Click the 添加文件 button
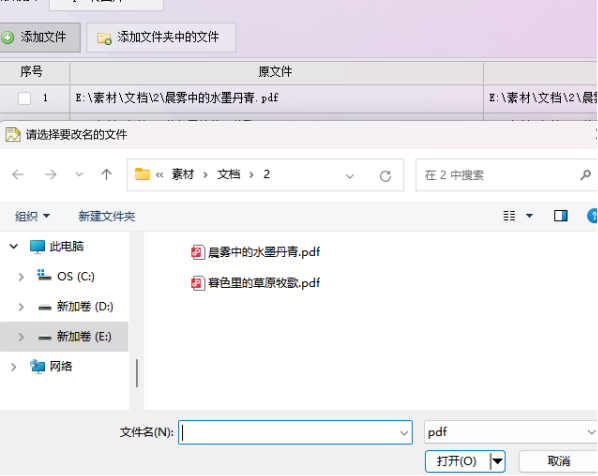 (x=40, y=37)
